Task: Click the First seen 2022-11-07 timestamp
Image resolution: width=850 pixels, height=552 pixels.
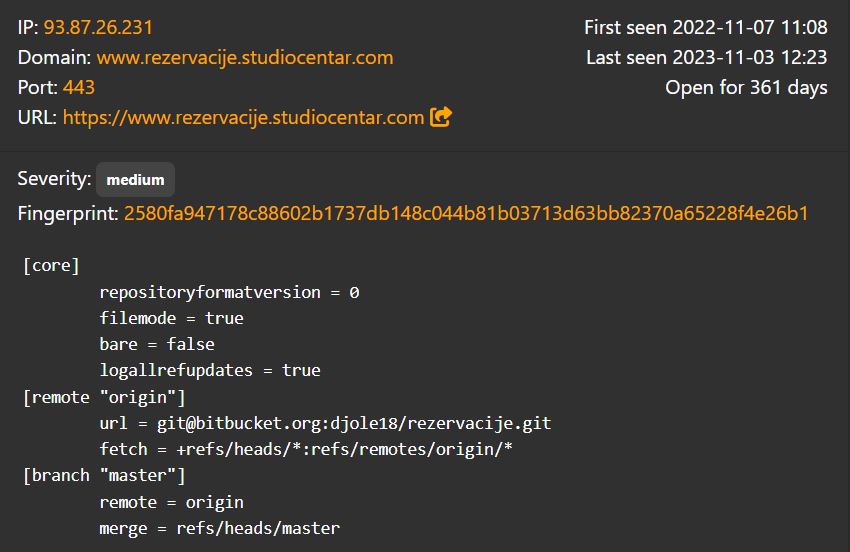Action: tap(706, 28)
